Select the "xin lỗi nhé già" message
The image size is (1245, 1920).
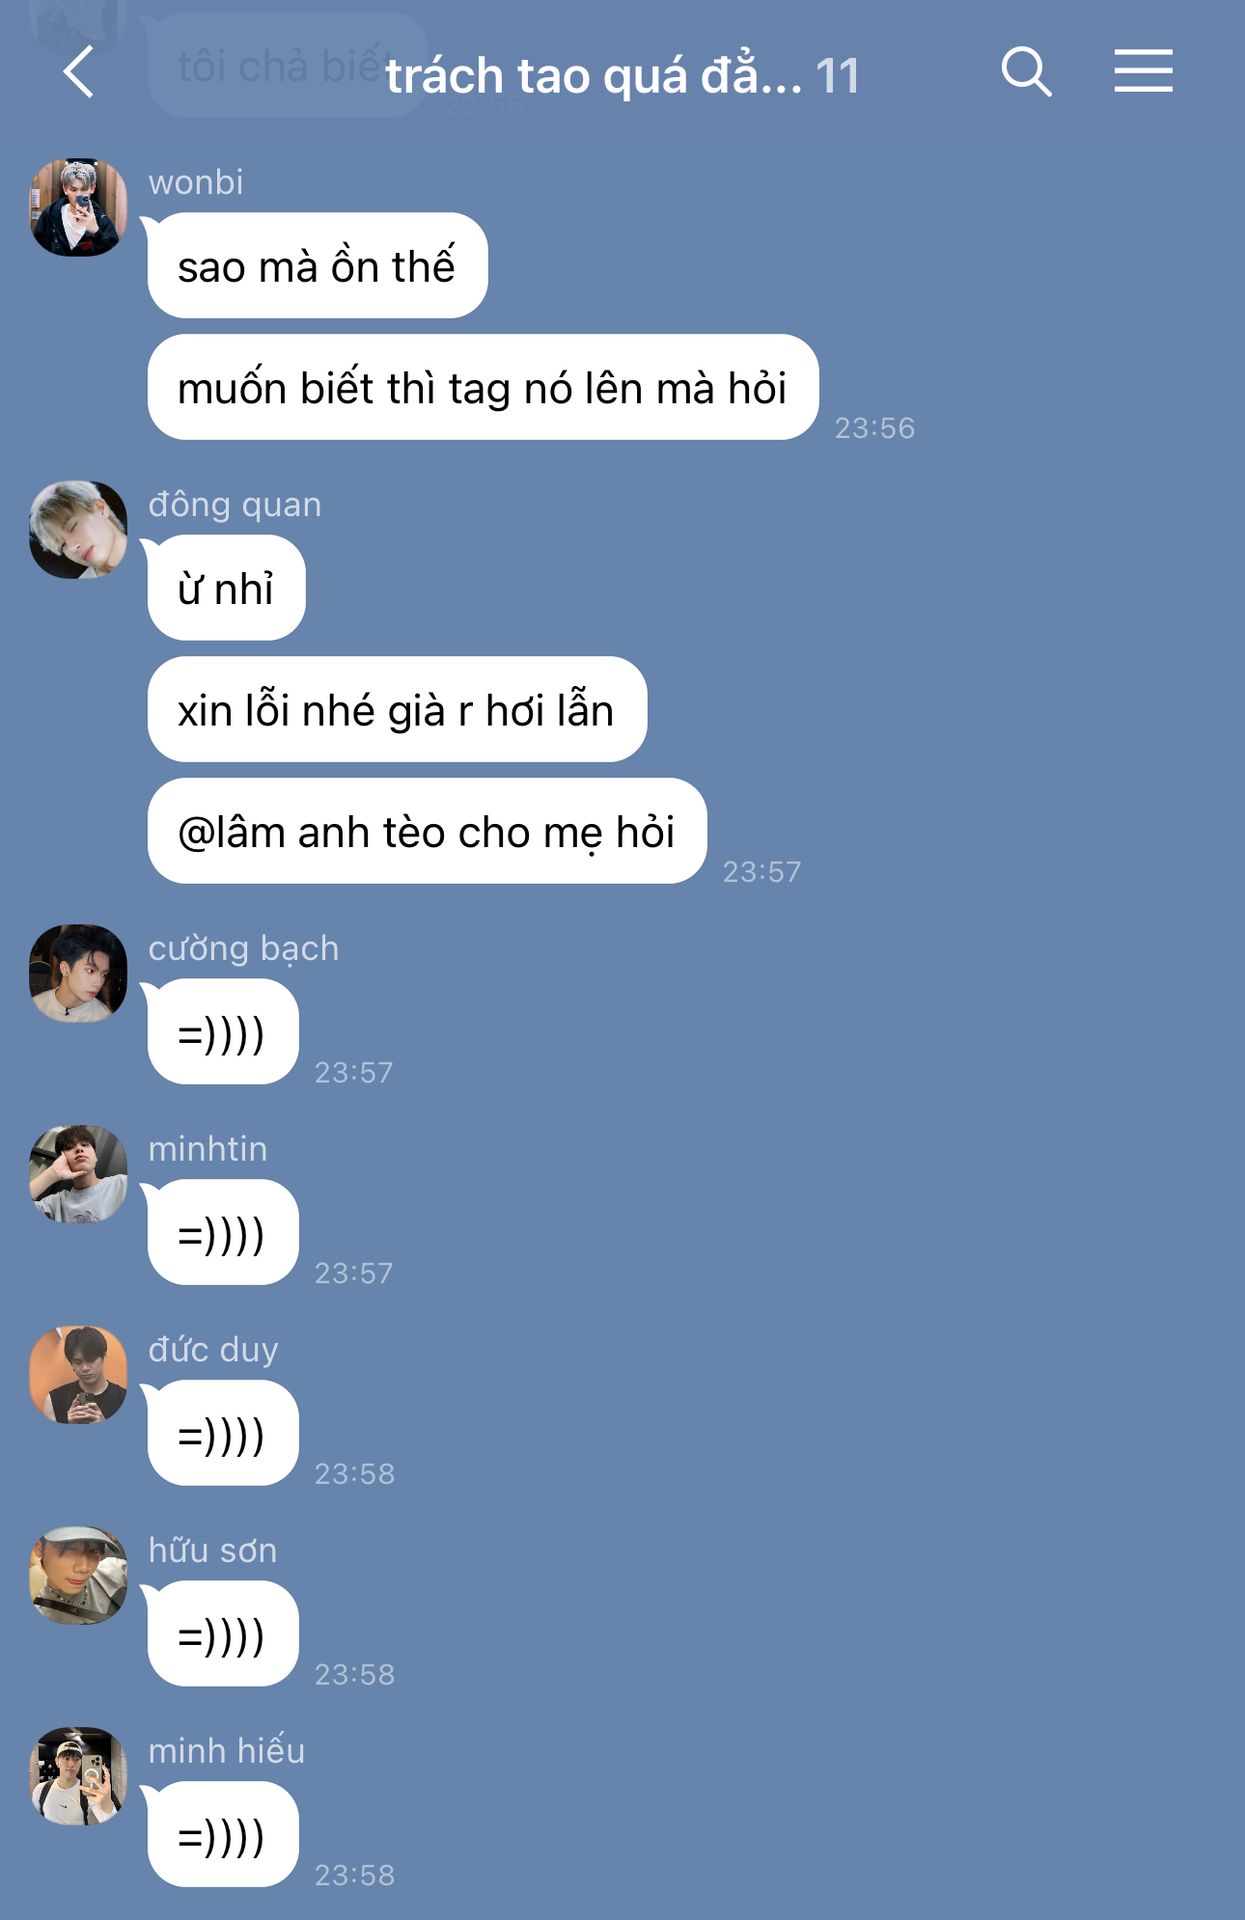coord(397,709)
